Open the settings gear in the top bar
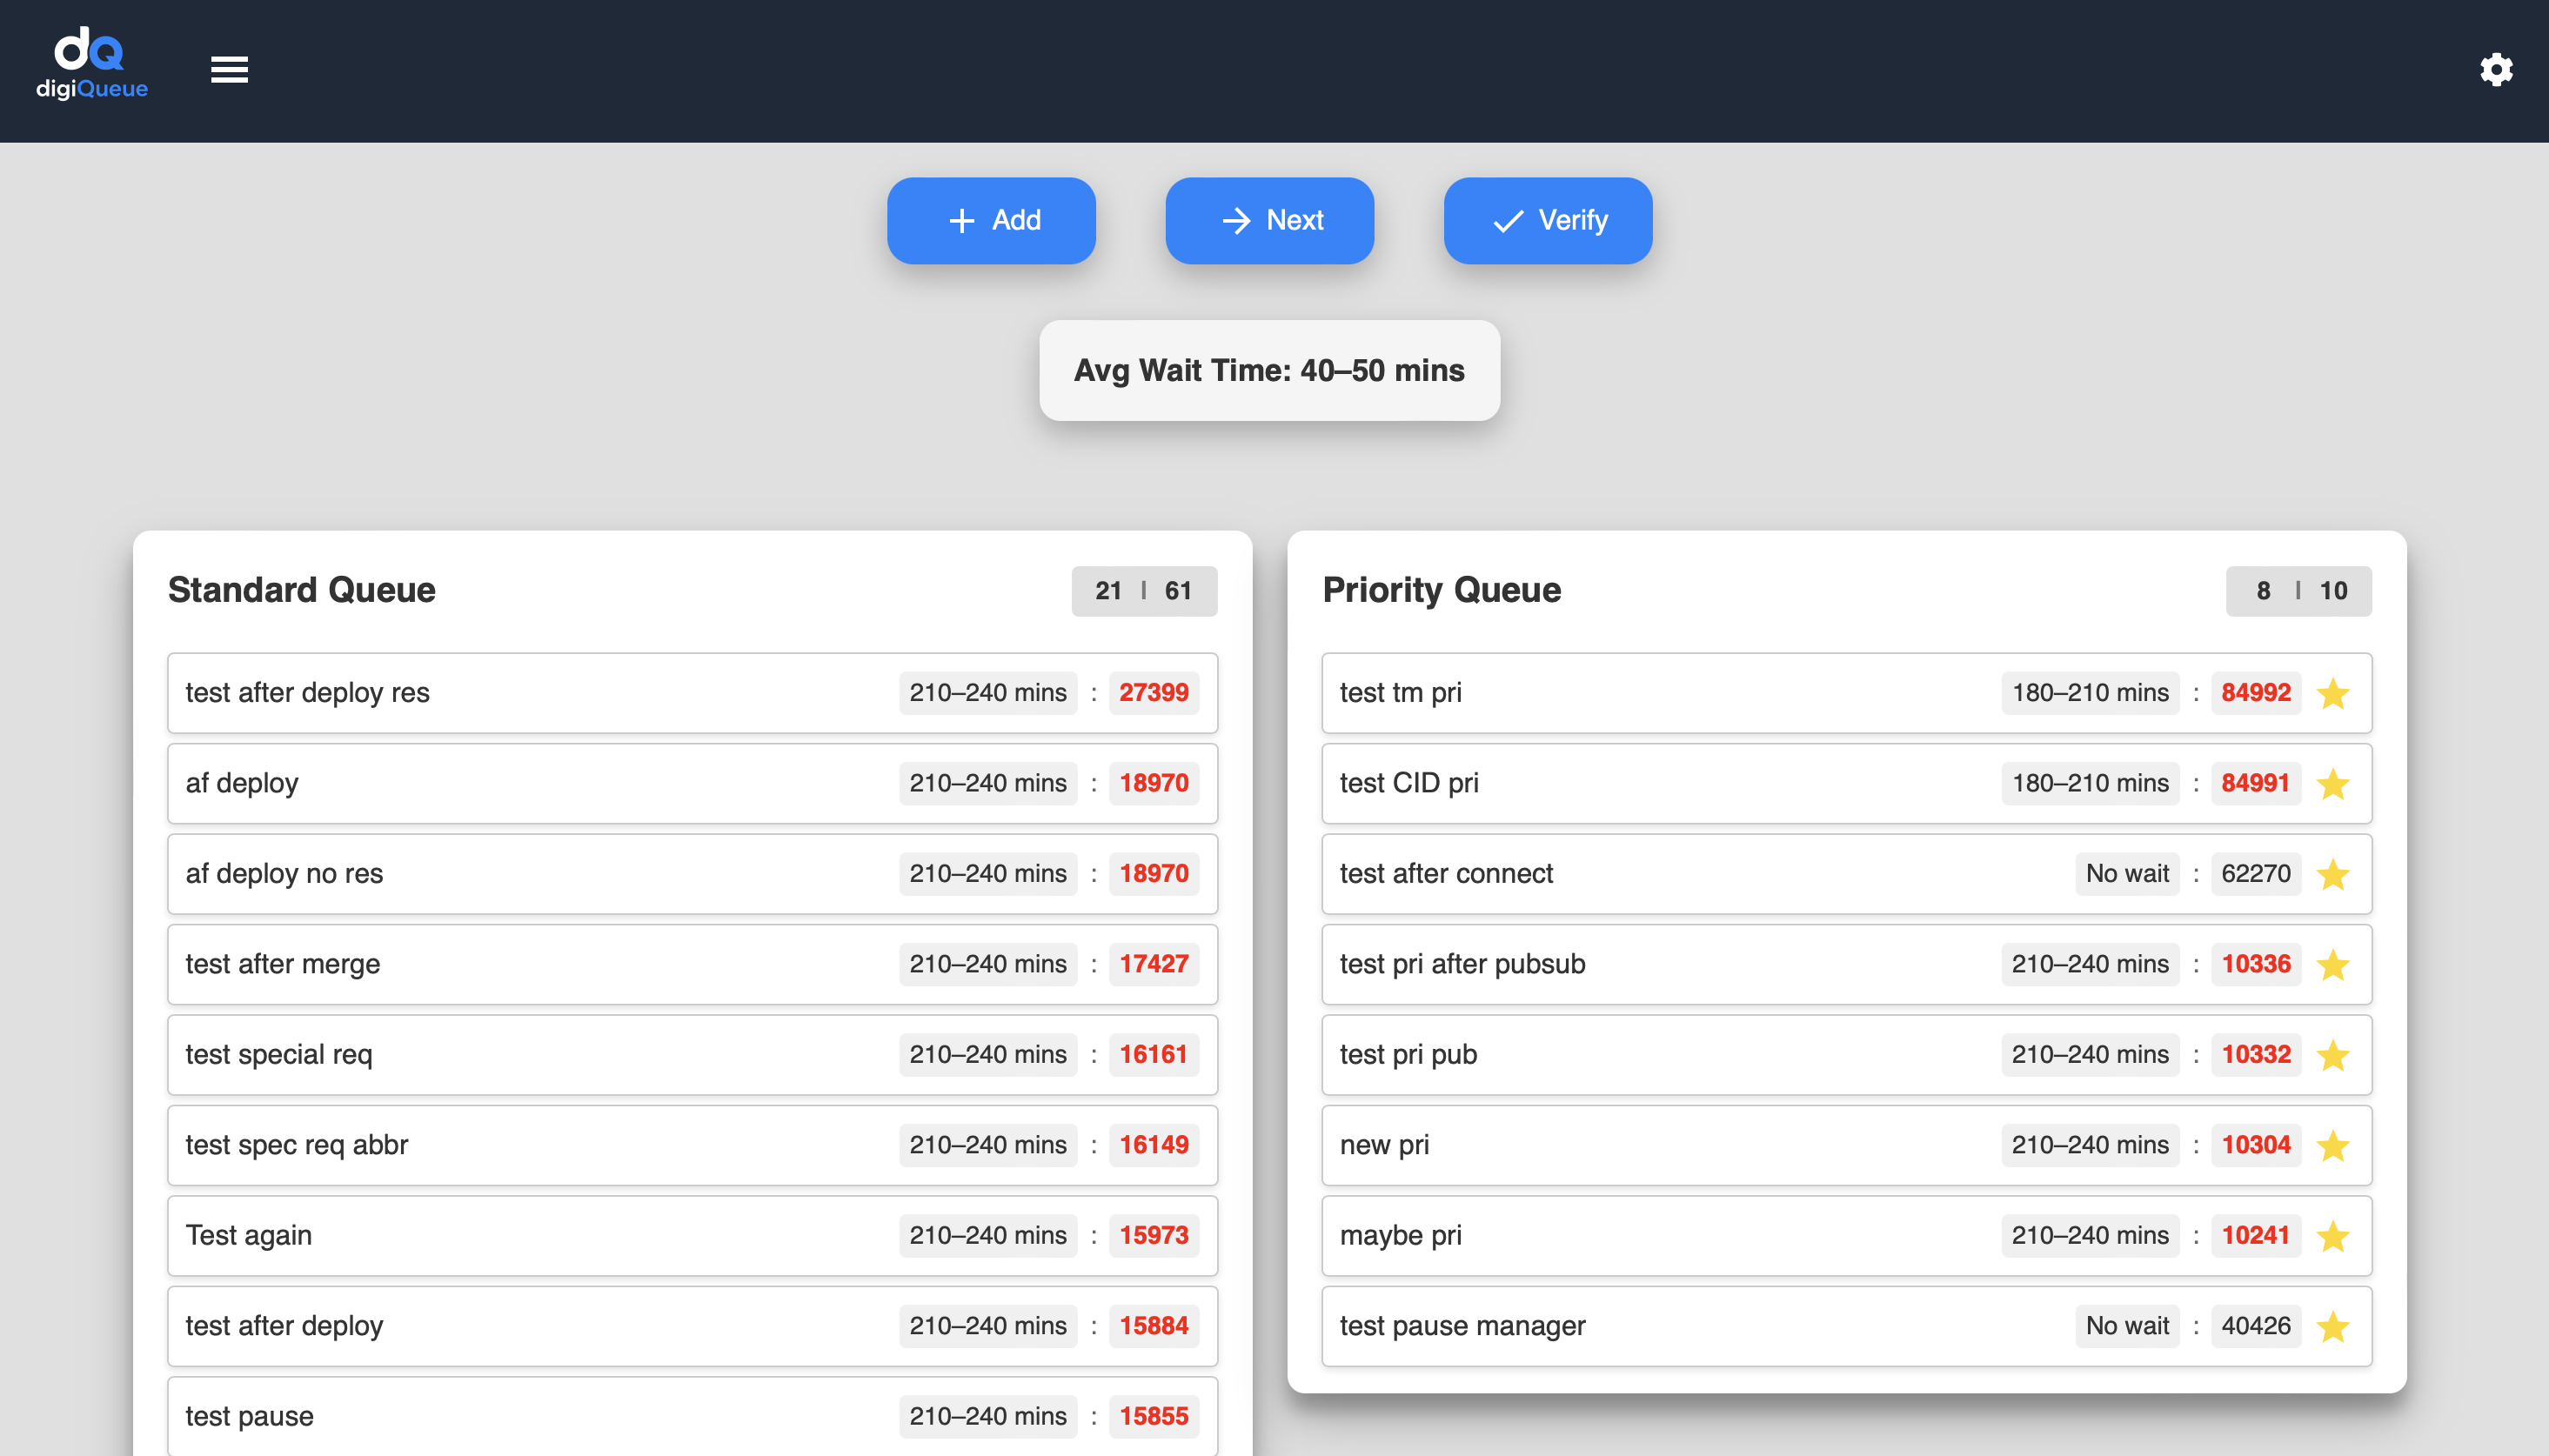The image size is (2549, 1456). click(x=2495, y=68)
